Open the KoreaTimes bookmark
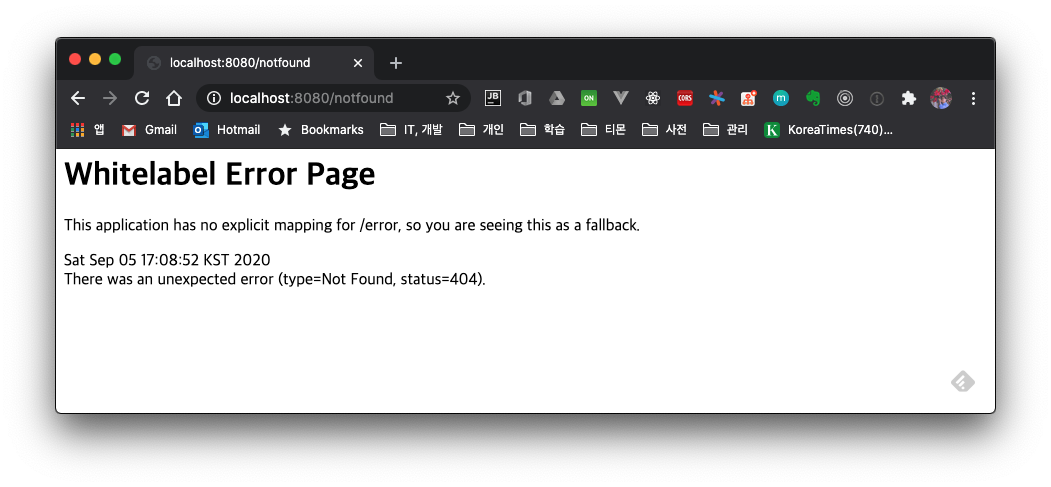Viewport: 1051px width, 487px height. tap(828, 129)
